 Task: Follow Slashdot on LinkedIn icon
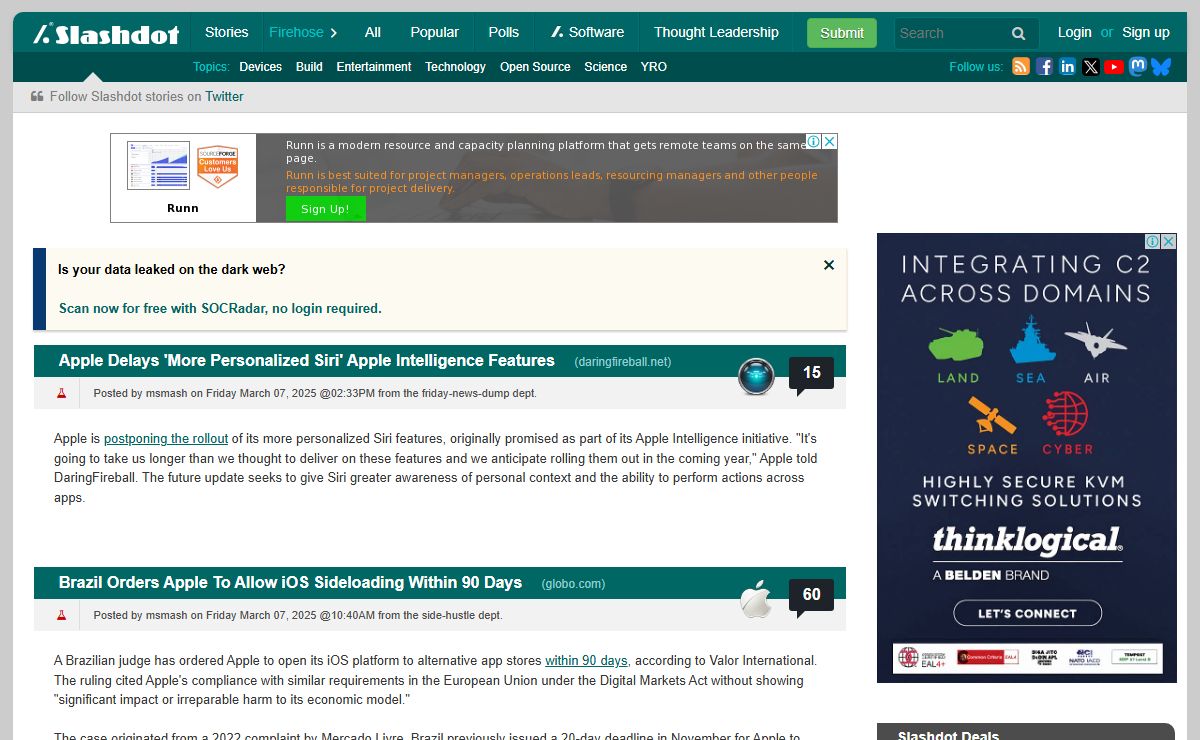(x=1068, y=67)
